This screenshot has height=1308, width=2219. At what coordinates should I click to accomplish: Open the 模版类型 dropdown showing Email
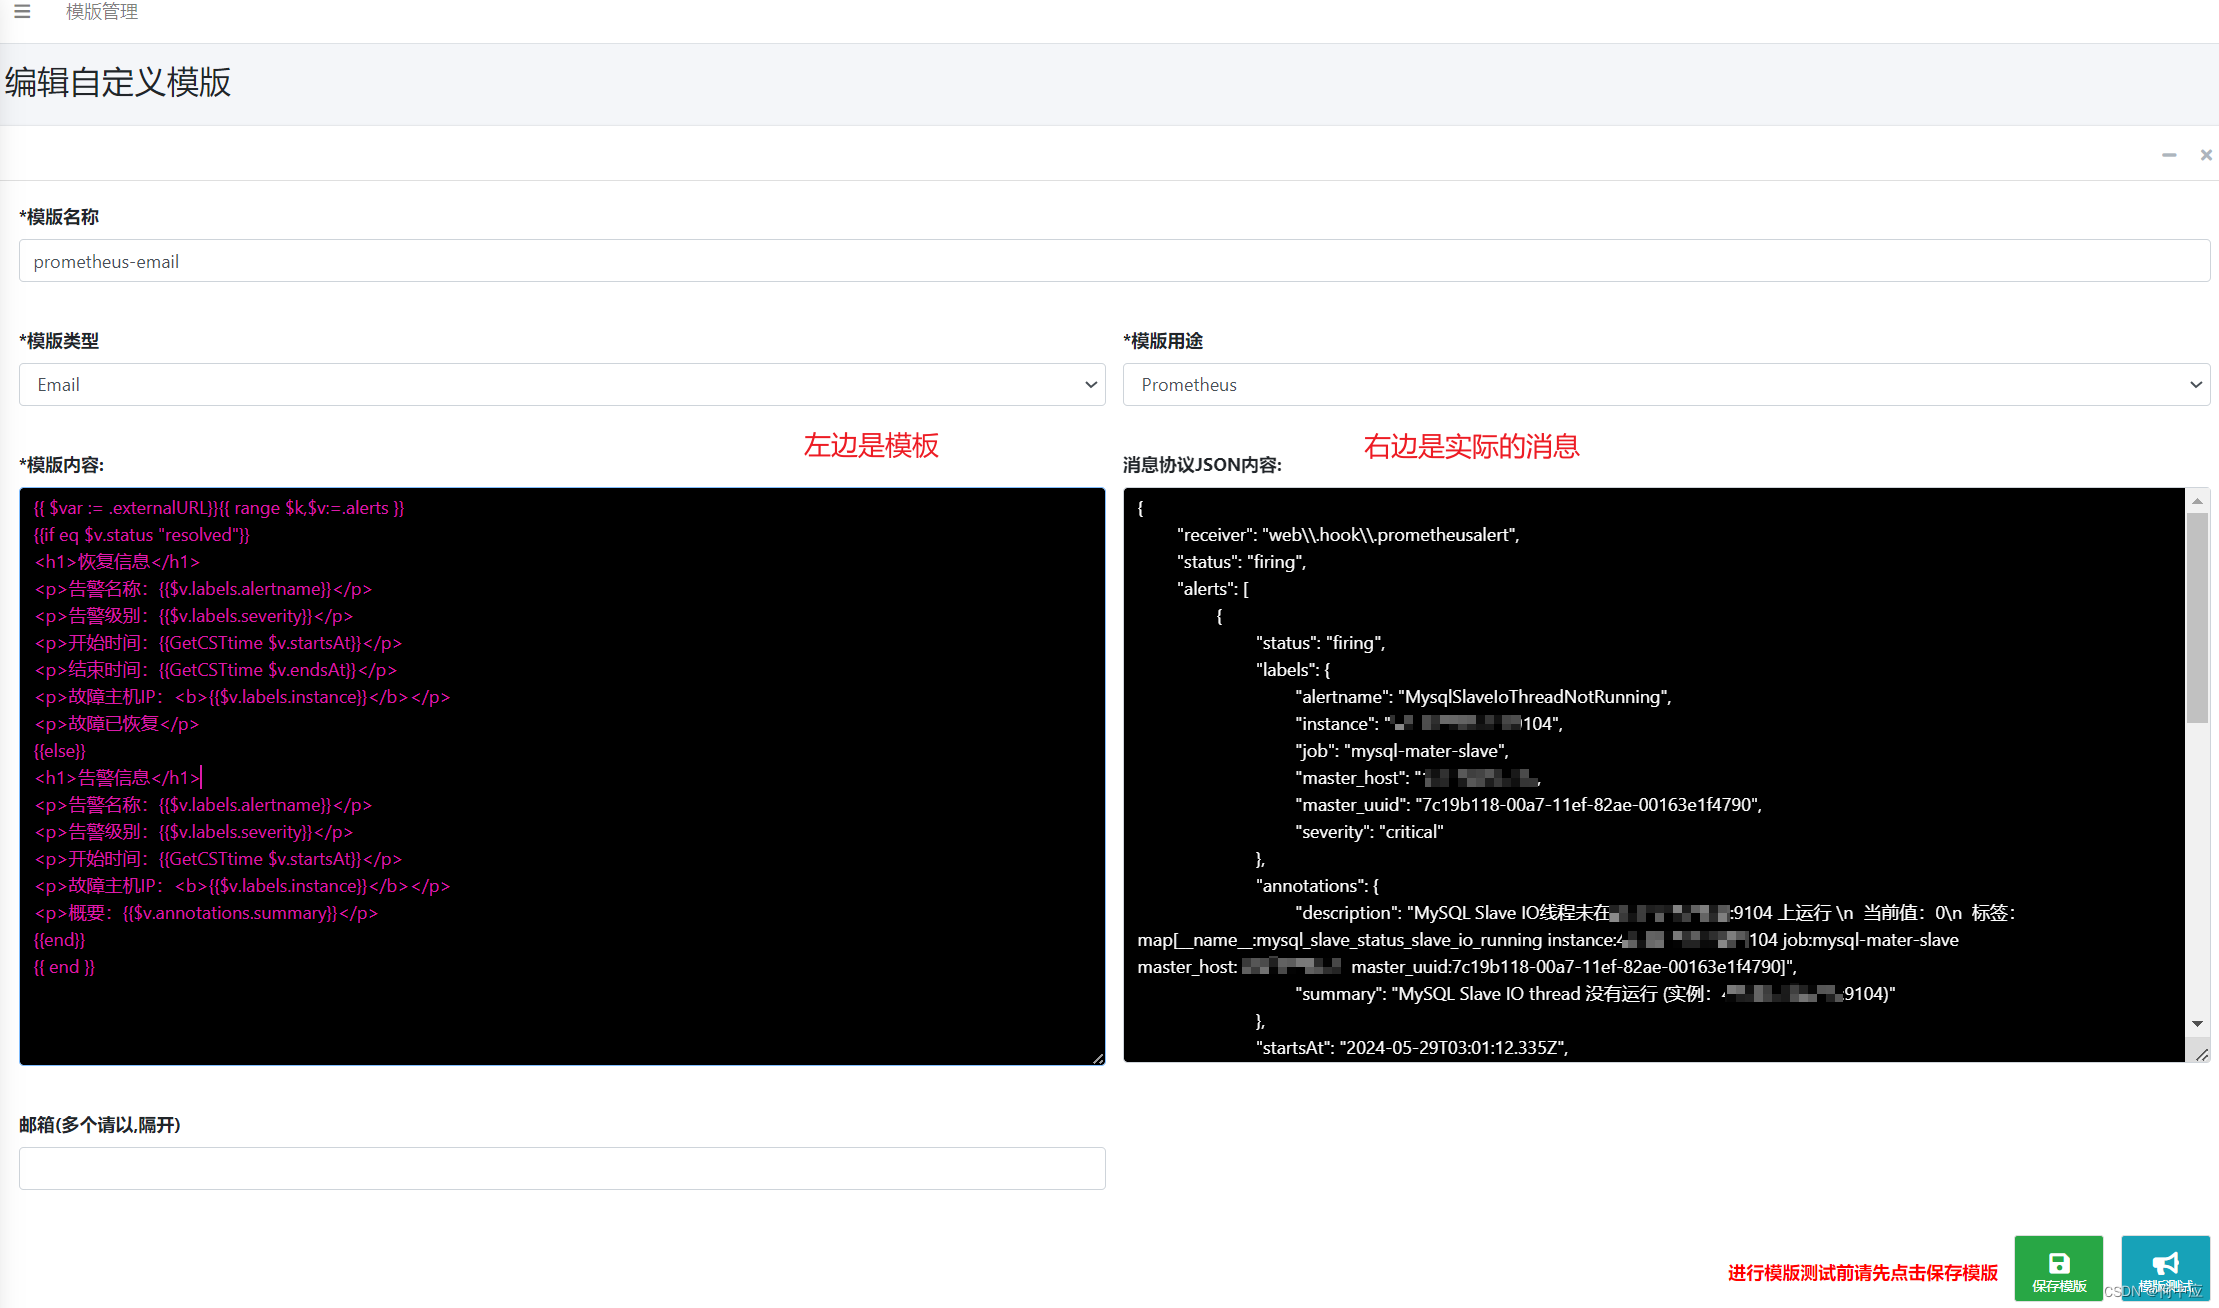pos(561,384)
